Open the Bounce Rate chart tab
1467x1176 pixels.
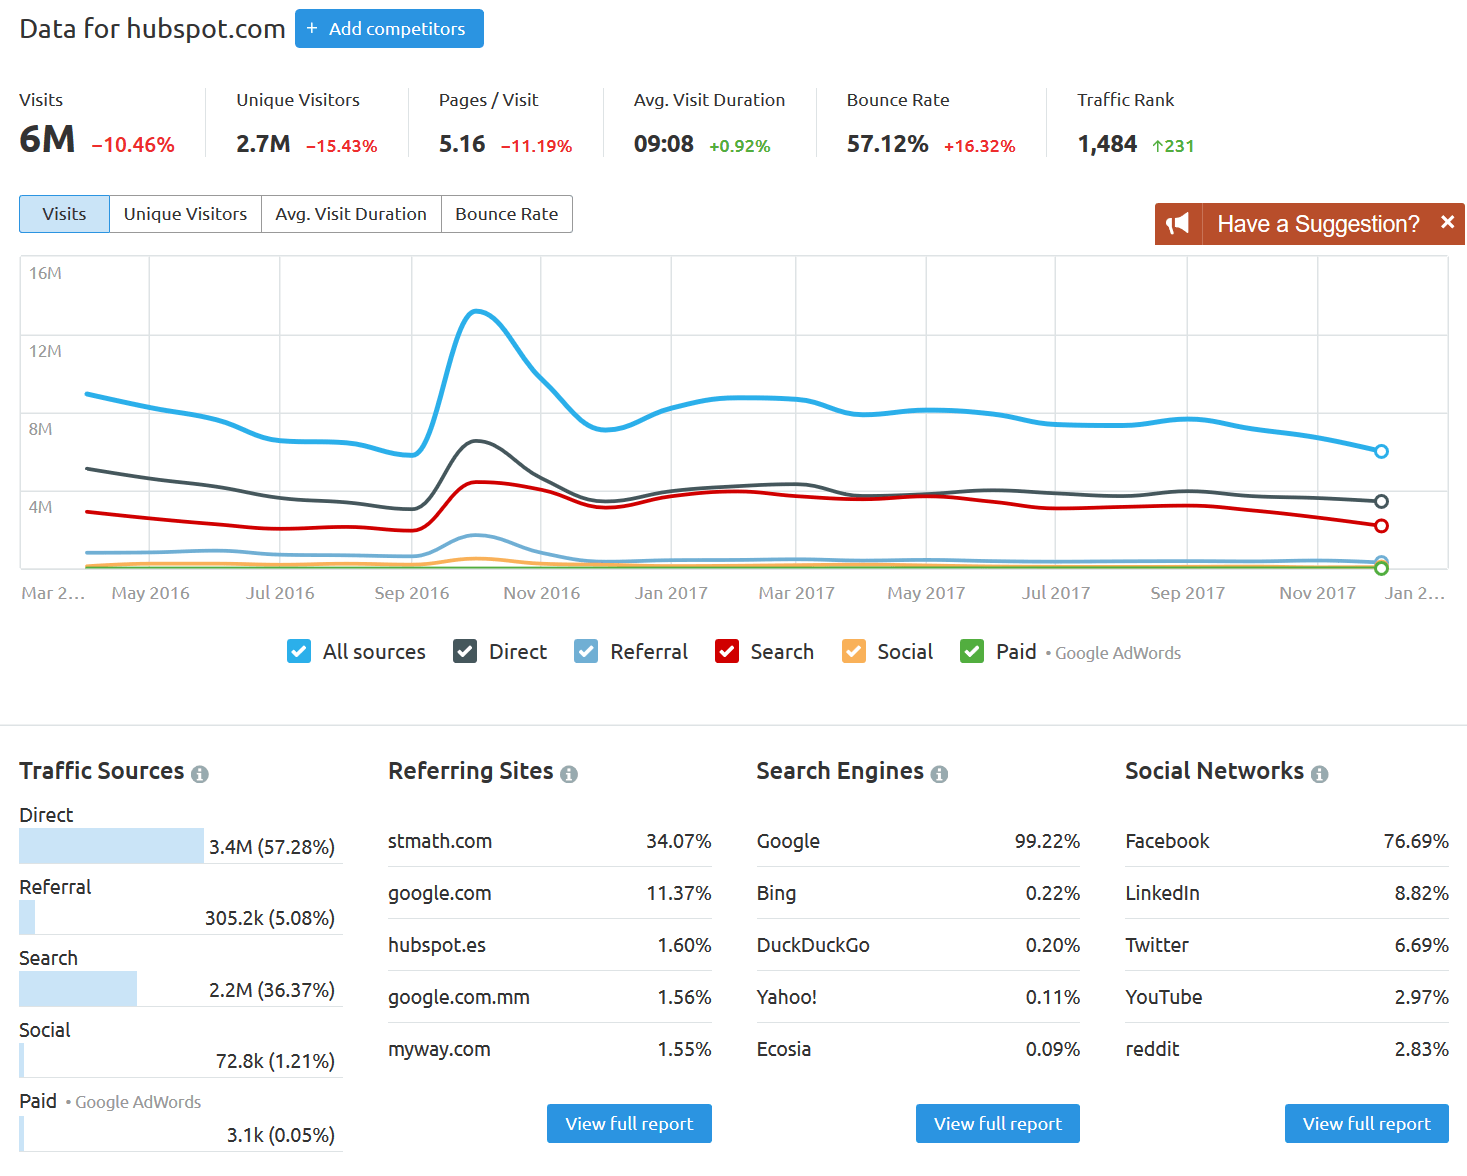tap(506, 214)
